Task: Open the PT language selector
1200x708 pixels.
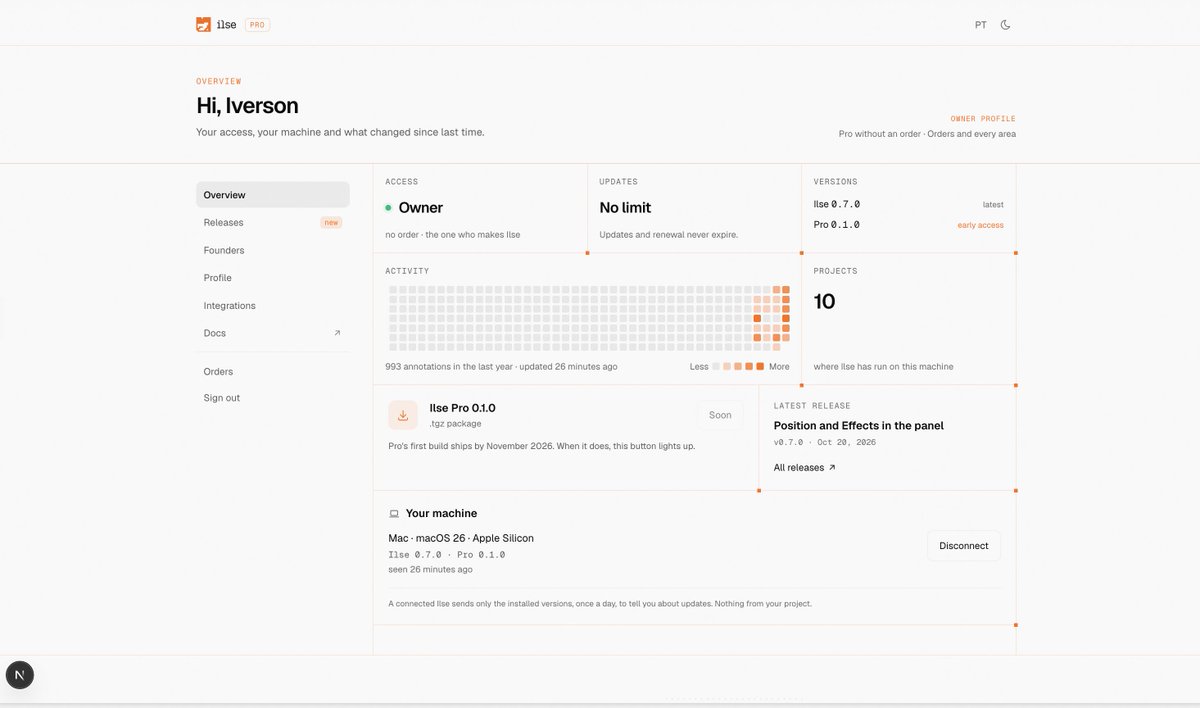Action: click(x=981, y=25)
